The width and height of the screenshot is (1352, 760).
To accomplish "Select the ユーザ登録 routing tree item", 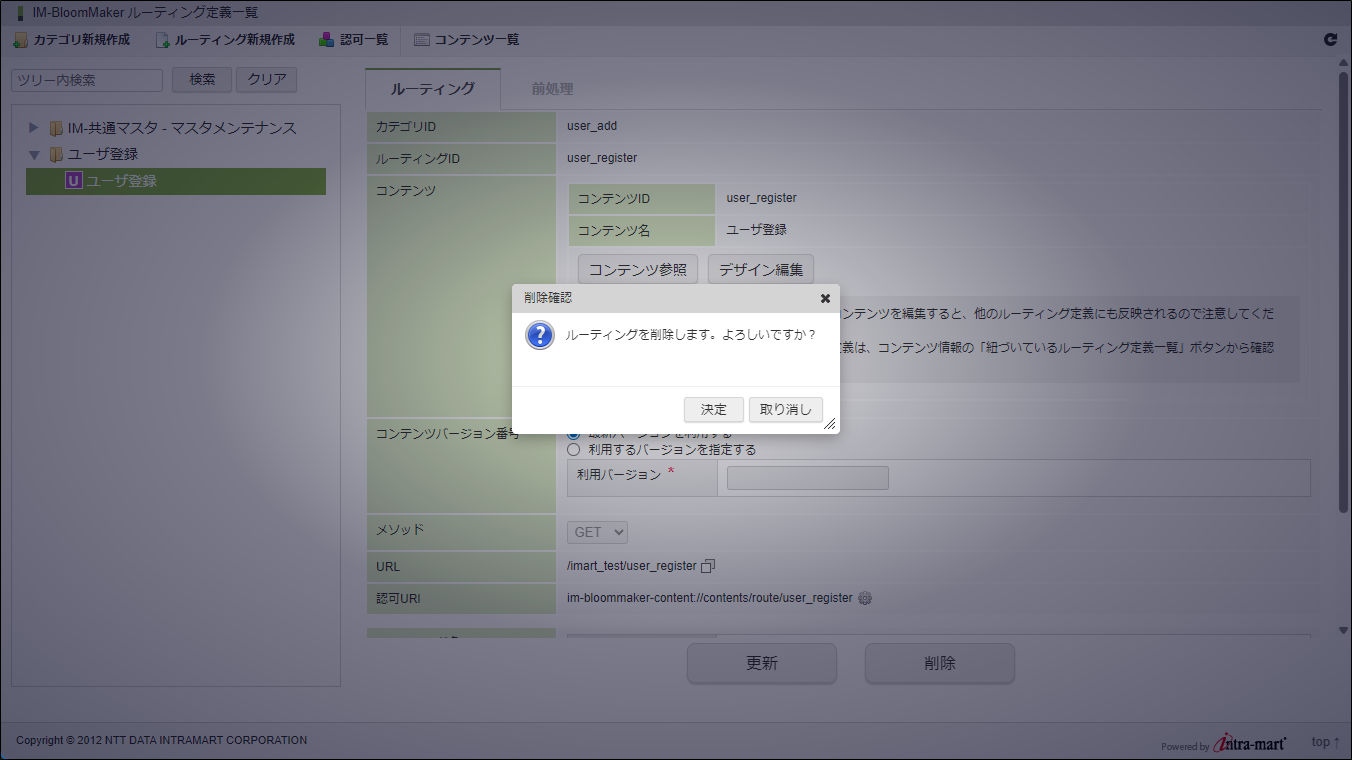I will 176,181.
